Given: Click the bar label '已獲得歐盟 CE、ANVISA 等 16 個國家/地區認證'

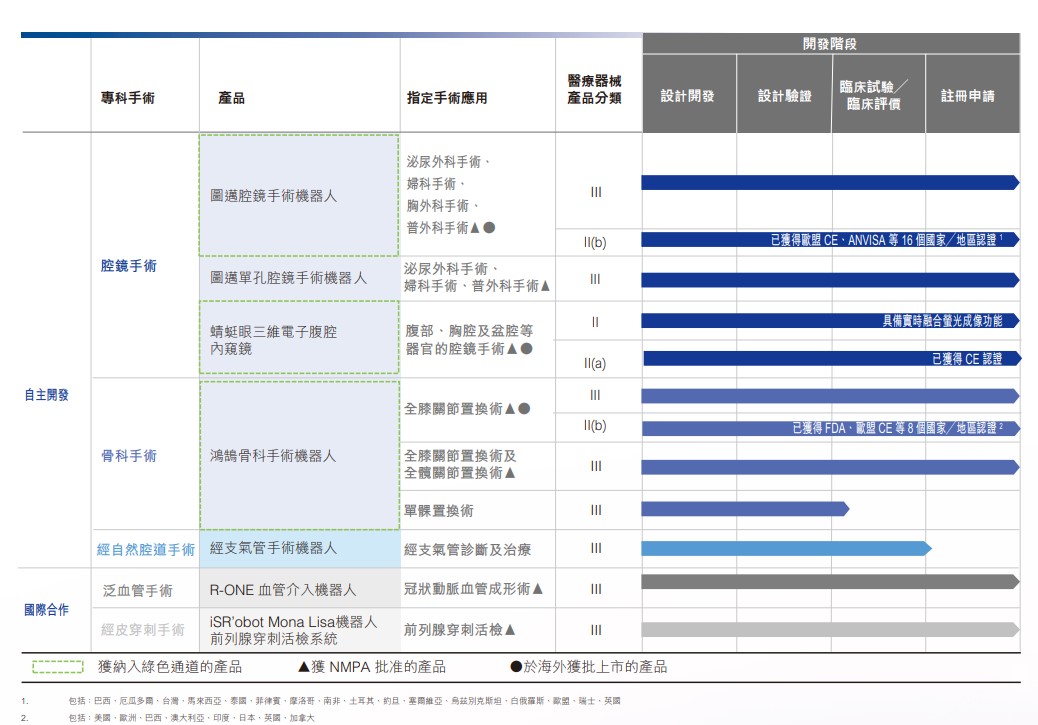Looking at the screenshot, I should pos(886,240).
